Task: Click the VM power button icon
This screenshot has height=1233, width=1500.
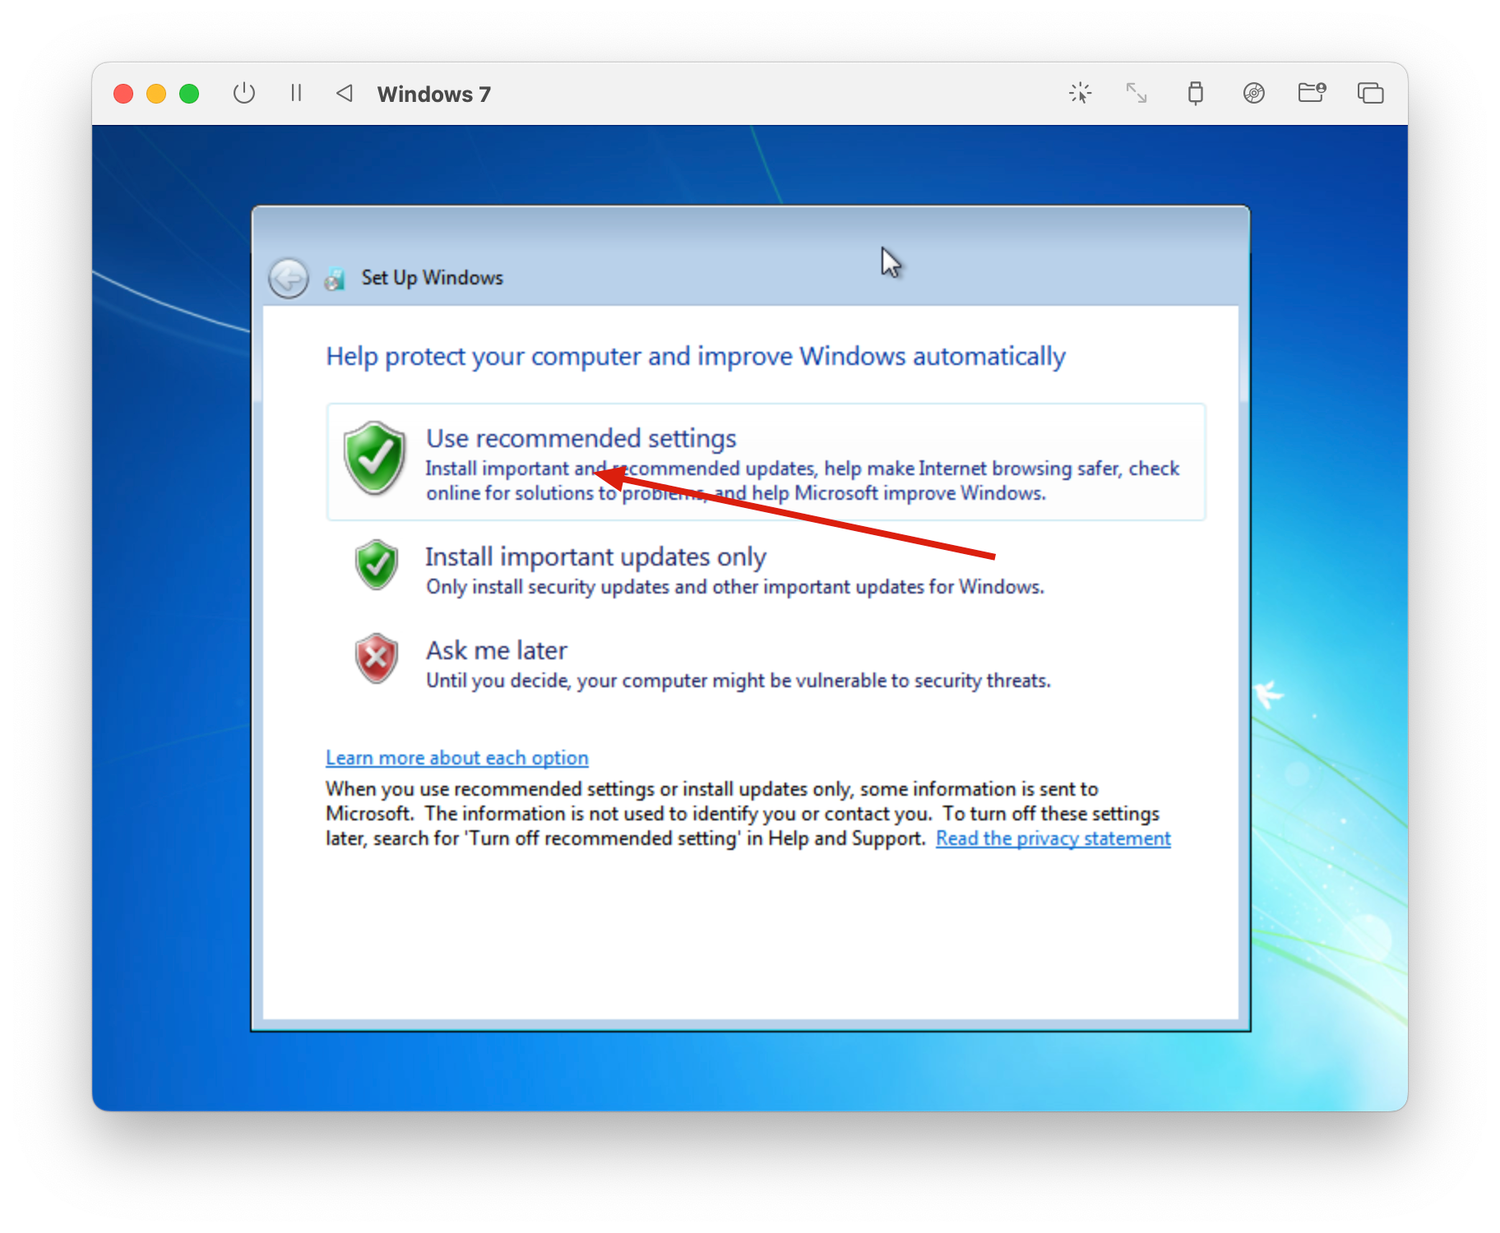Action: click(244, 93)
